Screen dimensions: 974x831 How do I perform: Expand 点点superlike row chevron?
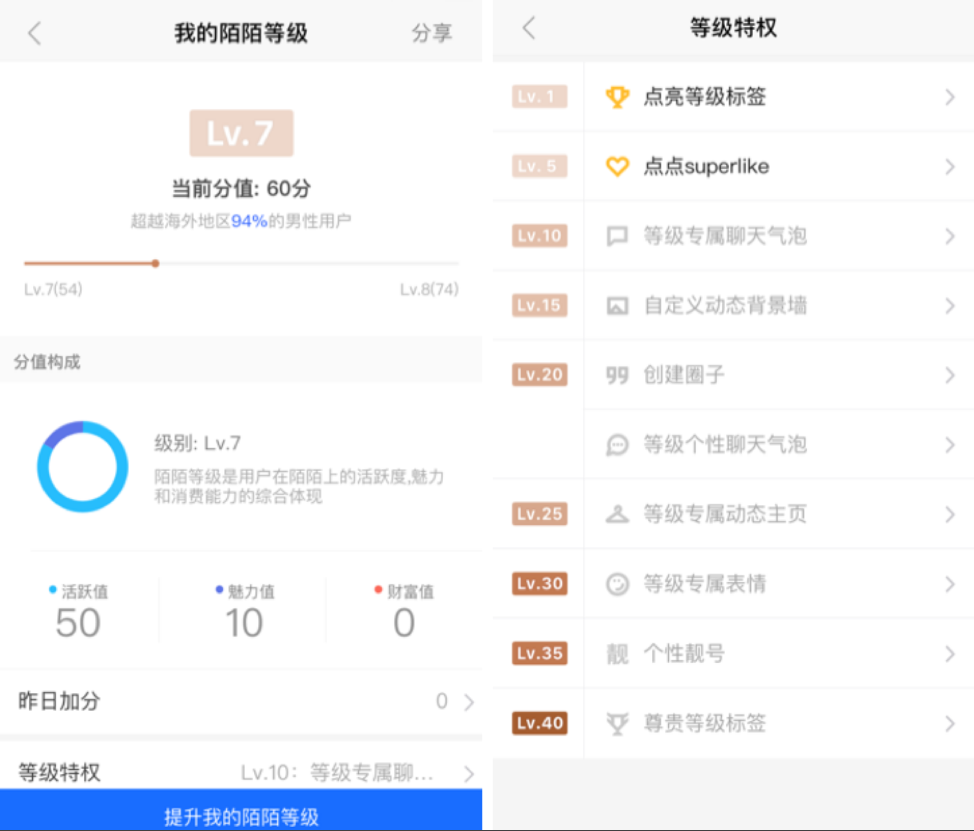point(949,166)
